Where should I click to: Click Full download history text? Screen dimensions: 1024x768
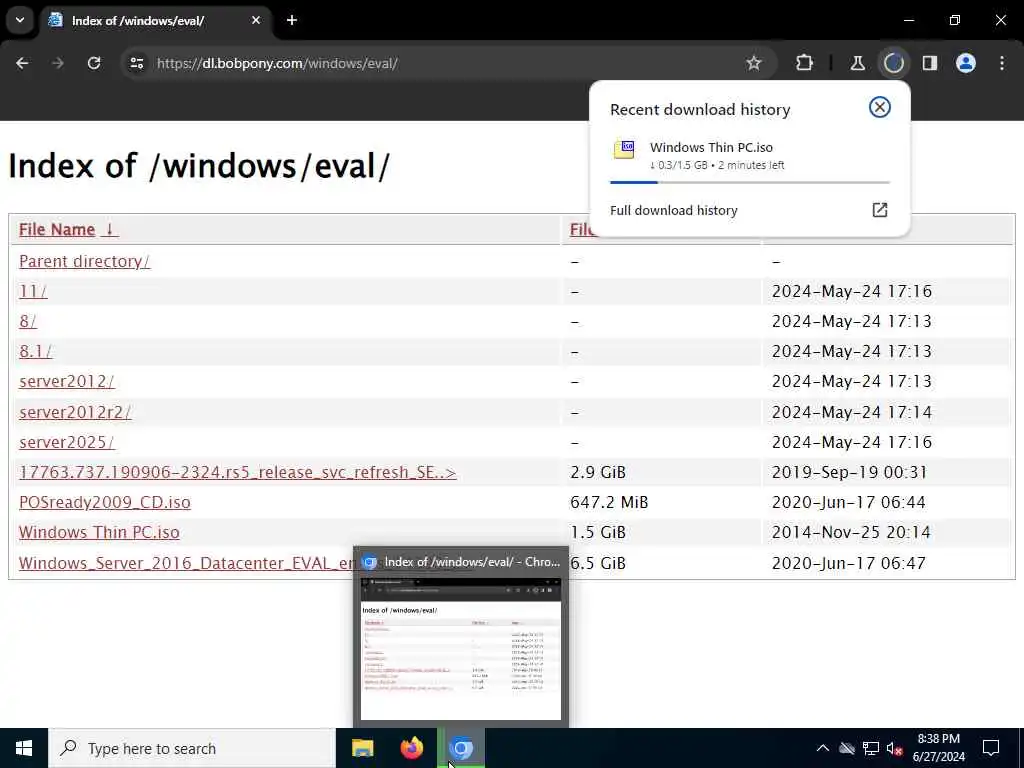click(x=673, y=210)
